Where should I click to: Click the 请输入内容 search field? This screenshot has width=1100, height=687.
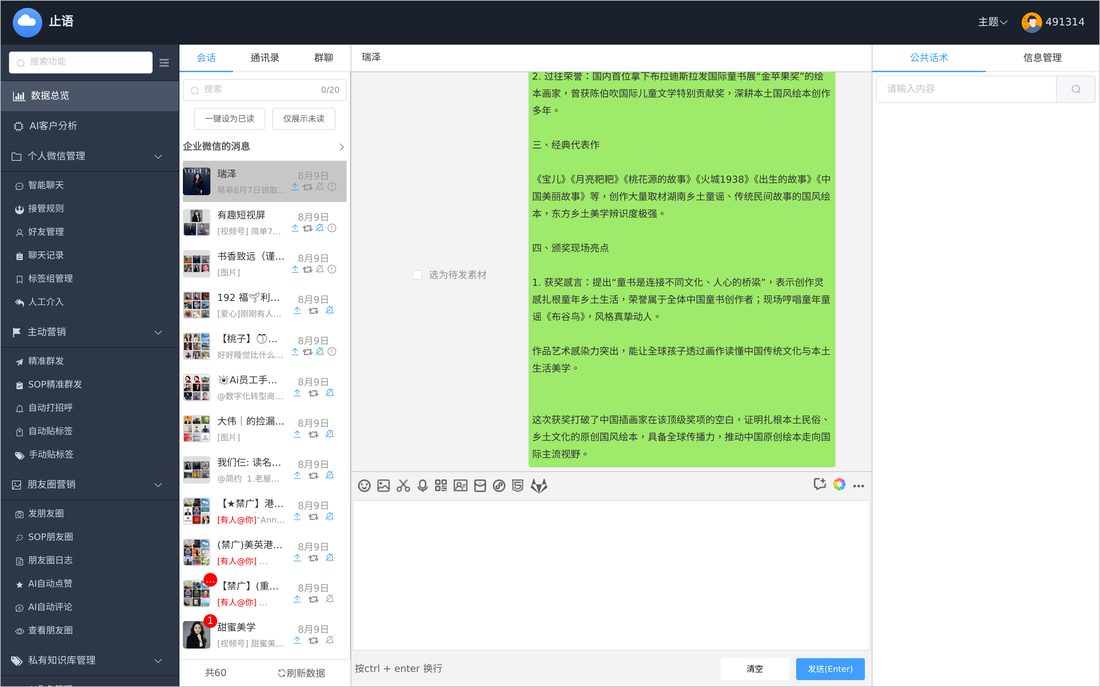pos(966,89)
